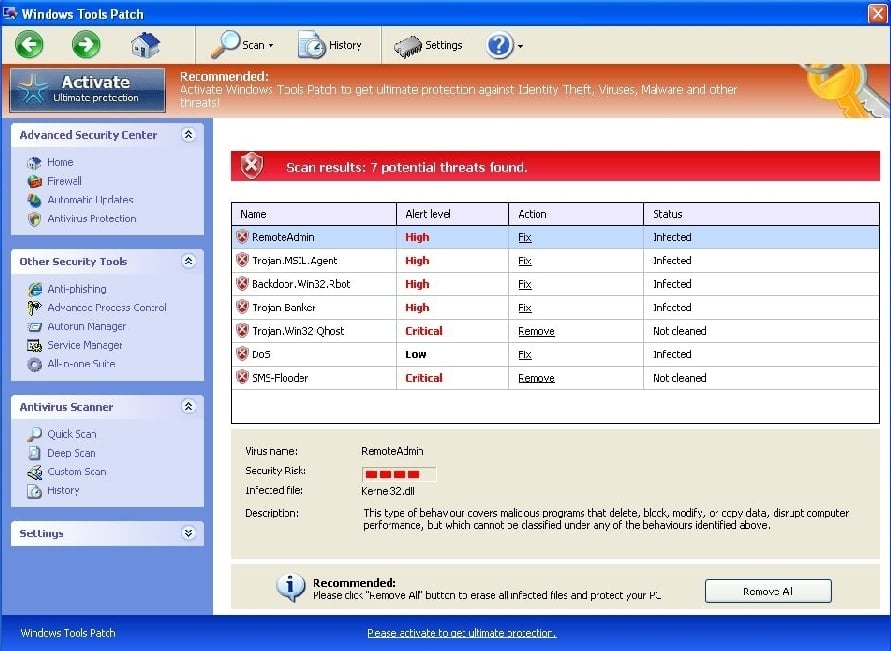The width and height of the screenshot is (891, 651).
Task: Click the Security Risk level bar
Action: (398, 473)
